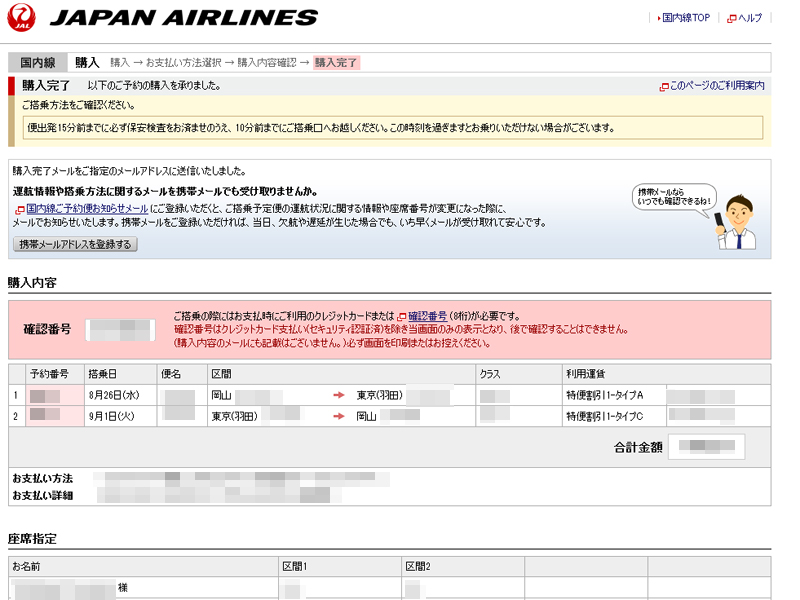Open このページのご利用案内 link

(x=717, y=86)
